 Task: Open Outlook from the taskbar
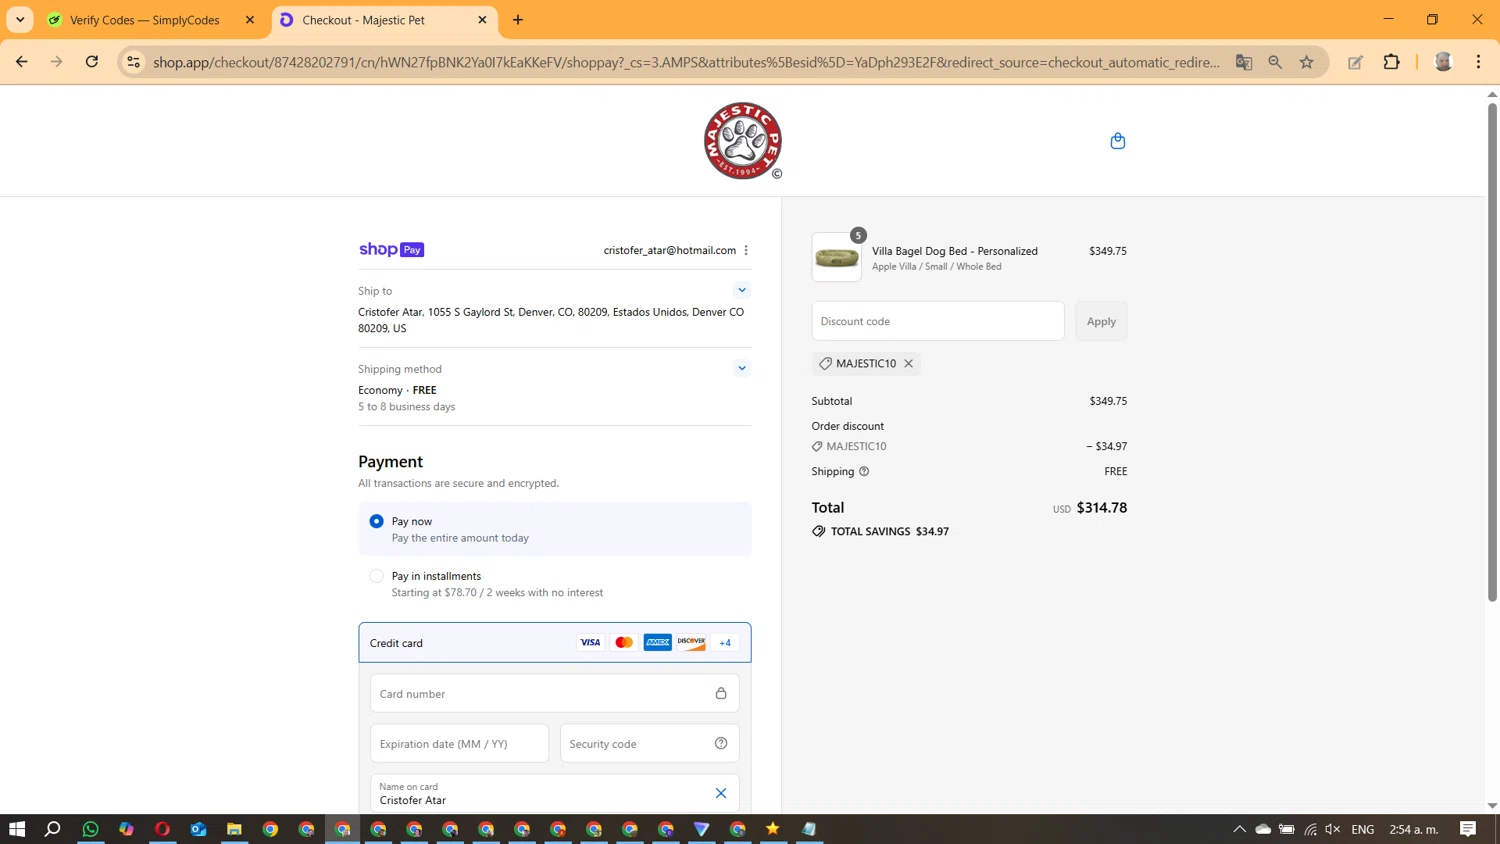198,829
